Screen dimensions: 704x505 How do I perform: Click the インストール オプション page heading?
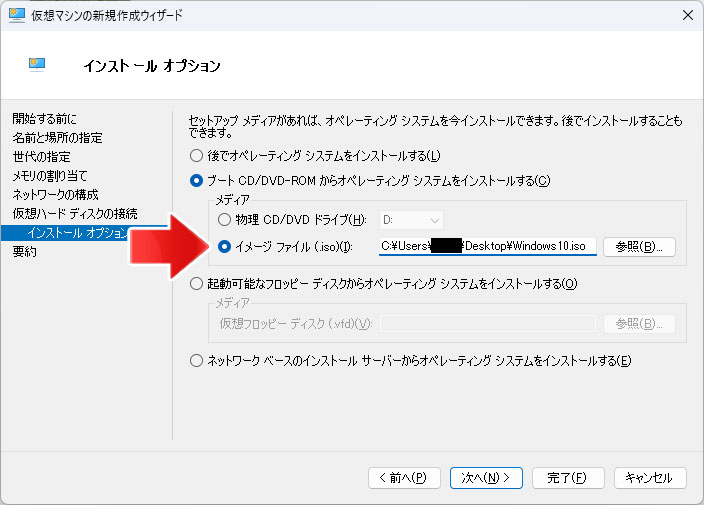[x=152, y=66]
